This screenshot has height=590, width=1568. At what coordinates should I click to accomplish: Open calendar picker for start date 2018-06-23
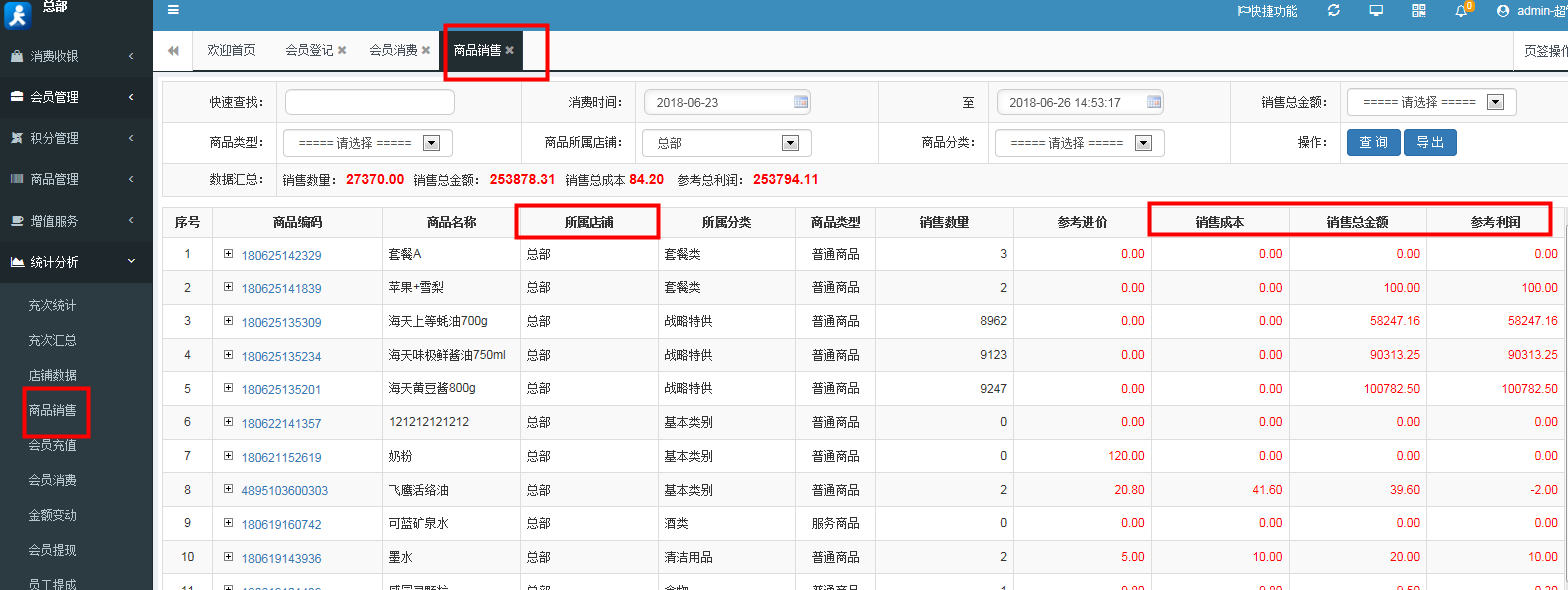pos(800,102)
